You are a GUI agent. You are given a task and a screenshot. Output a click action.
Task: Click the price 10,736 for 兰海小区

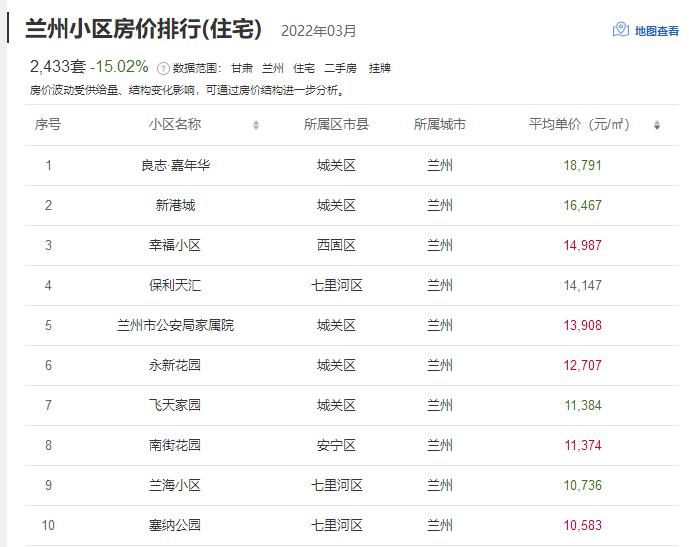tap(583, 485)
